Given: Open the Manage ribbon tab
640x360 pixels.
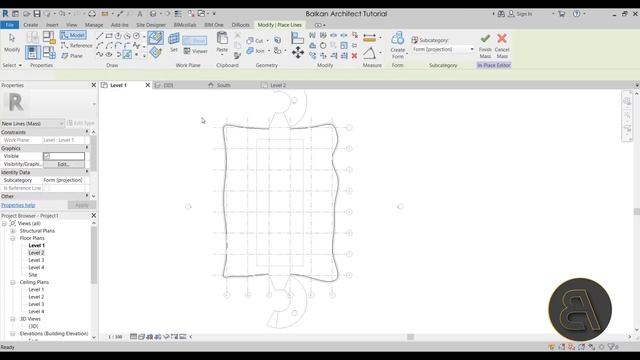Looking at the screenshot, I should [94, 25].
